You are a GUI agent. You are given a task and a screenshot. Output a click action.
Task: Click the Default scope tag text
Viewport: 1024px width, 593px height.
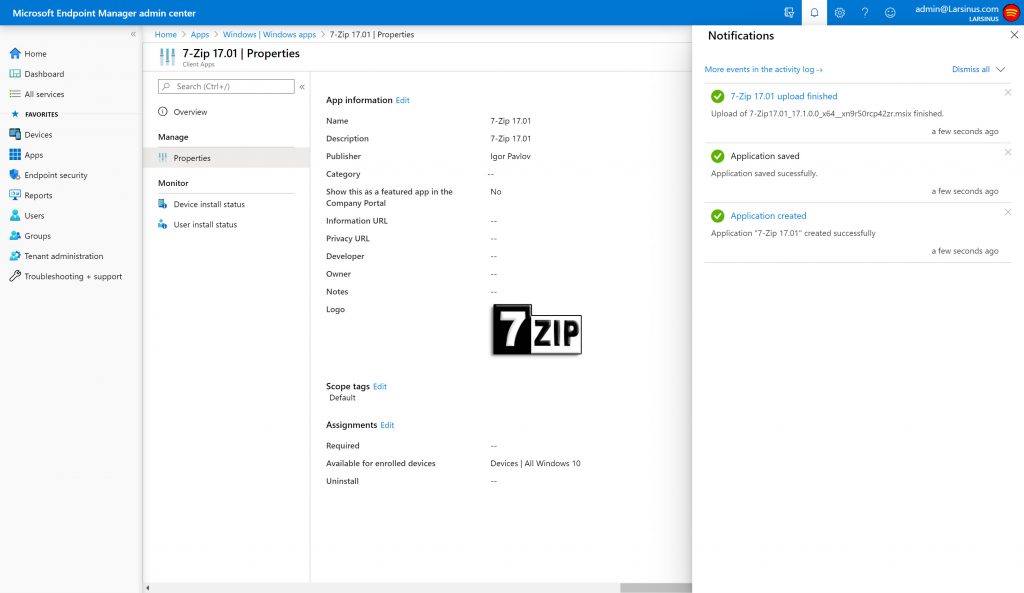342,398
